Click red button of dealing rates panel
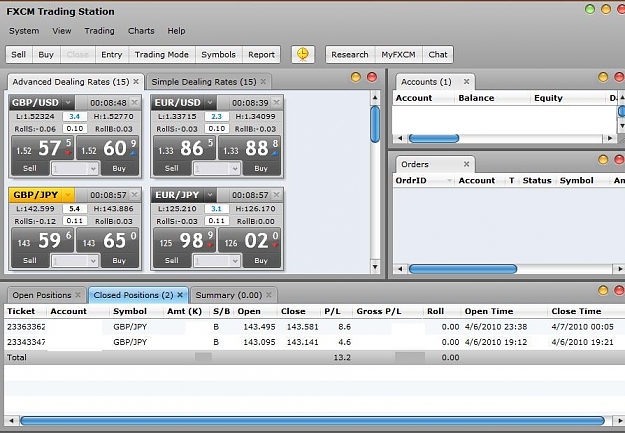Screen dimensions: 625x433 tap(372, 77)
